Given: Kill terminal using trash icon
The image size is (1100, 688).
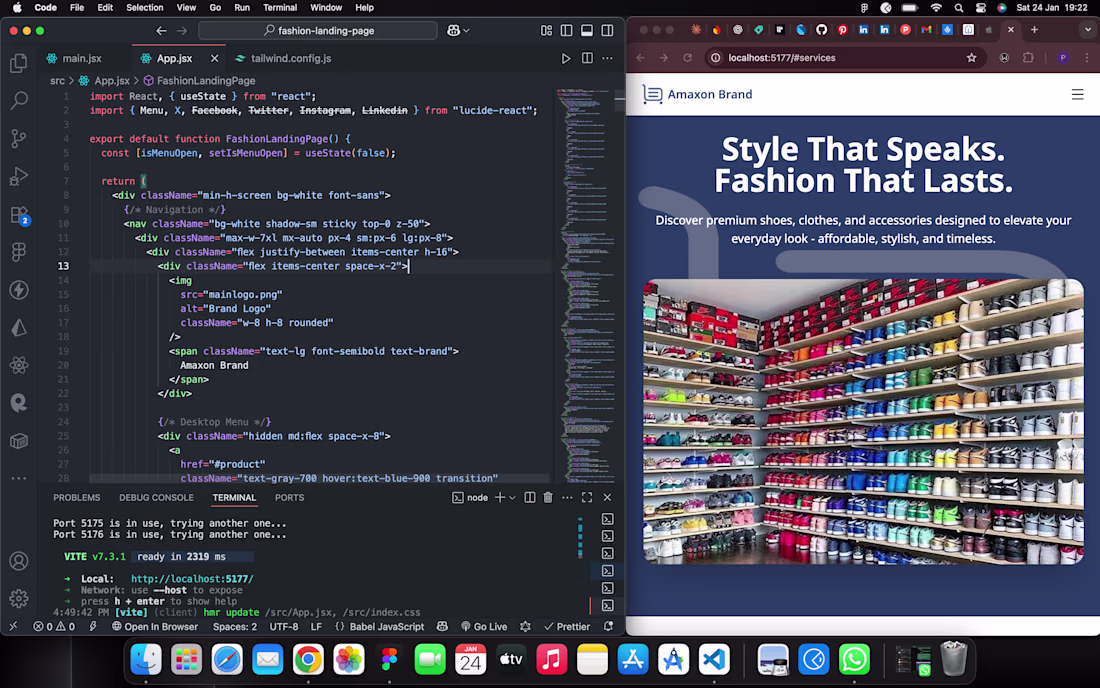Looking at the screenshot, I should pyautogui.click(x=548, y=498).
